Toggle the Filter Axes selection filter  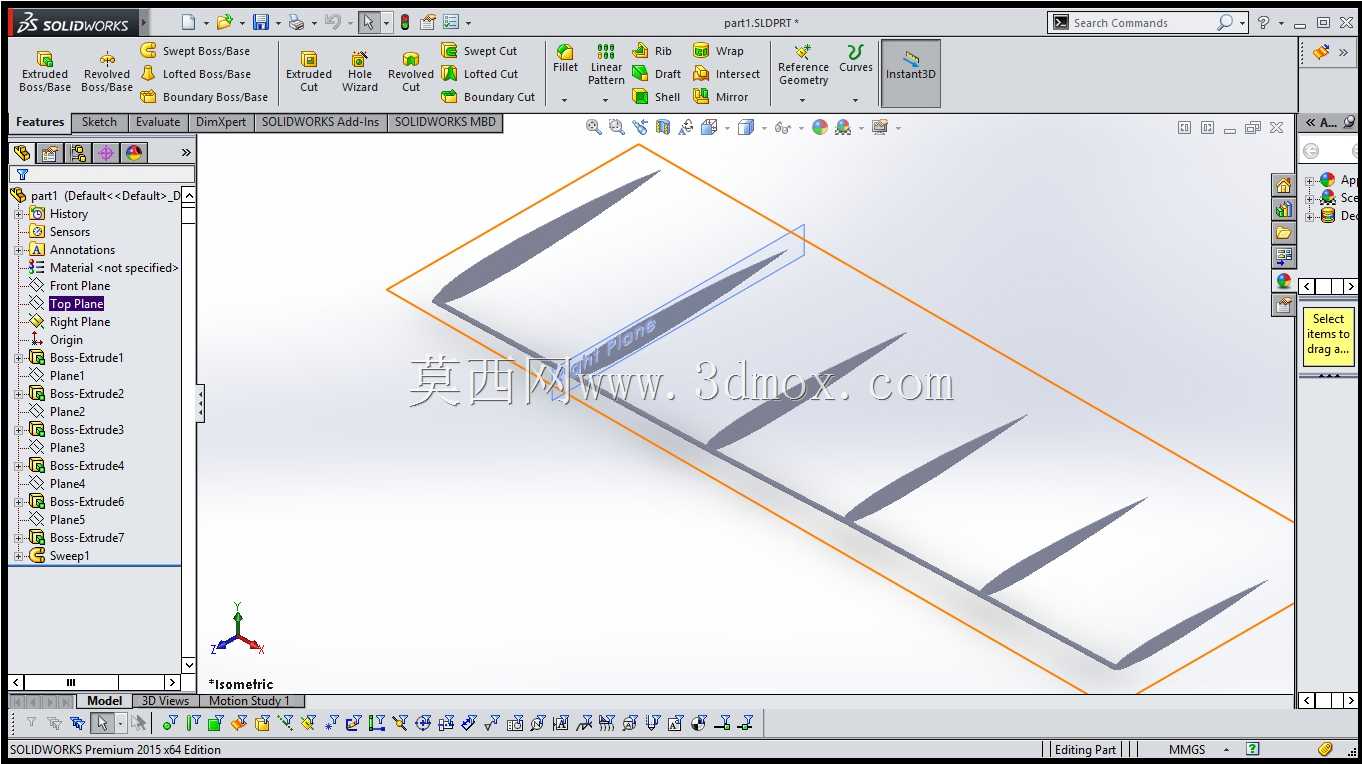click(286, 723)
